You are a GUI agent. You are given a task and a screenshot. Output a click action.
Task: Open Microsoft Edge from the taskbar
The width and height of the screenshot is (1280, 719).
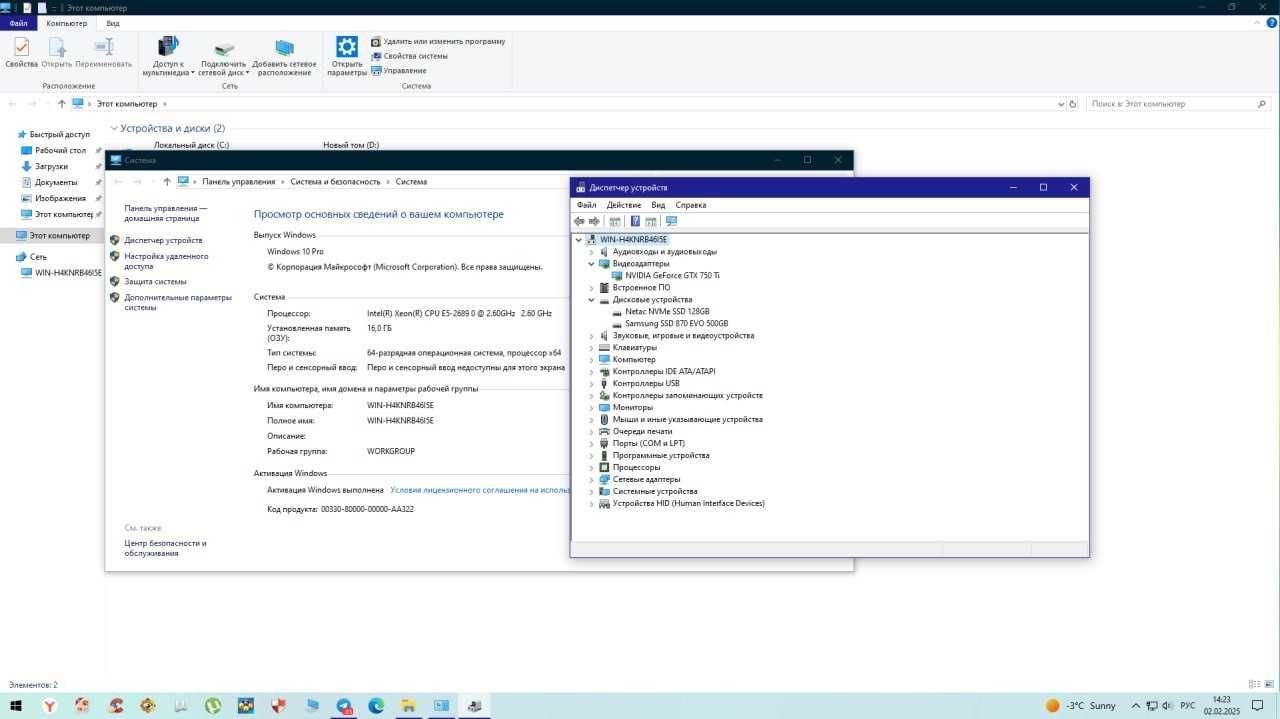(376, 705)
